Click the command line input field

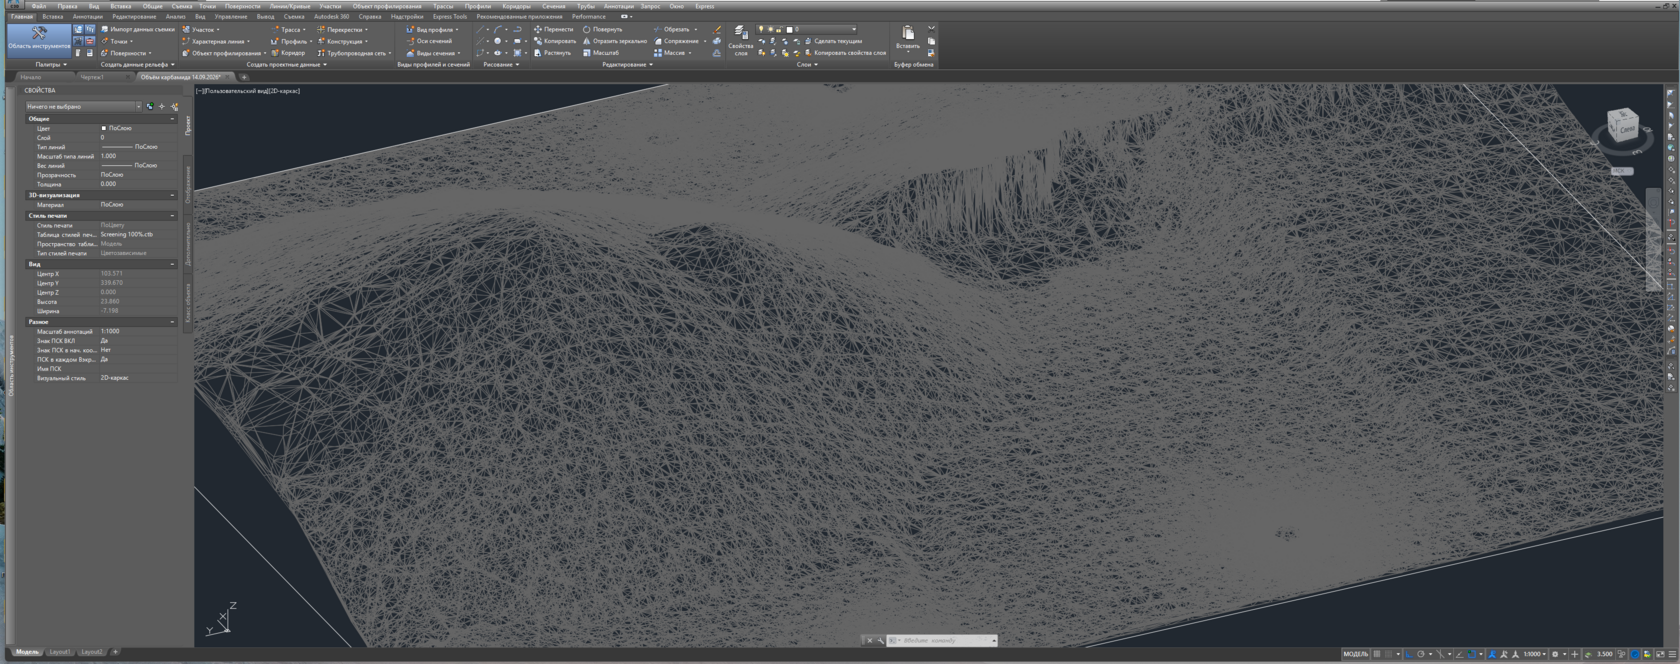944,640
